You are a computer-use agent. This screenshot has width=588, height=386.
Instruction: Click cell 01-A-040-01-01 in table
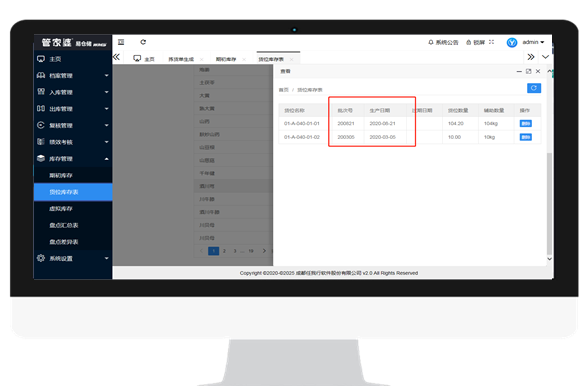click(302, 123)
